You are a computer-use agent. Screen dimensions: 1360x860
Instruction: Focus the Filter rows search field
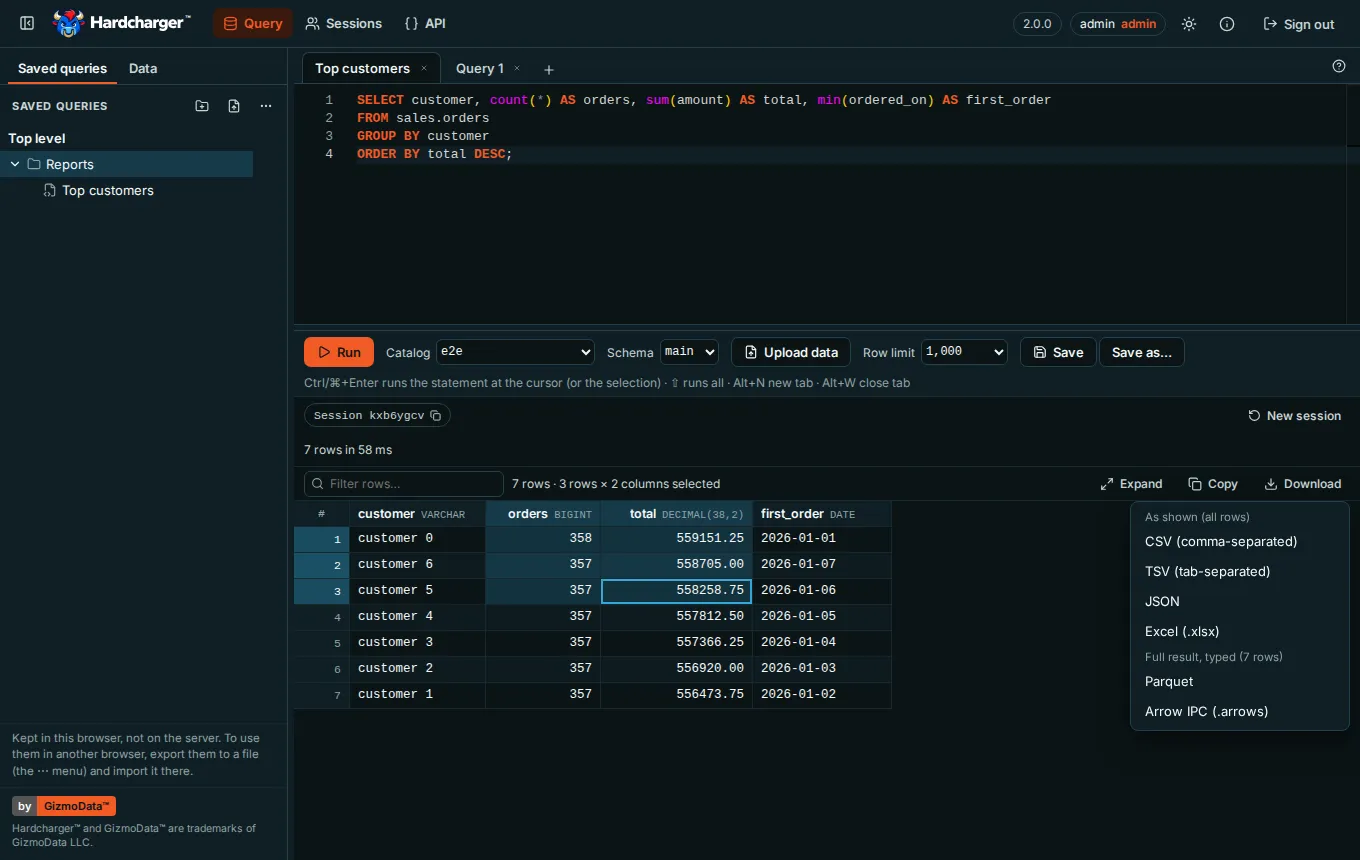(404, 484)
